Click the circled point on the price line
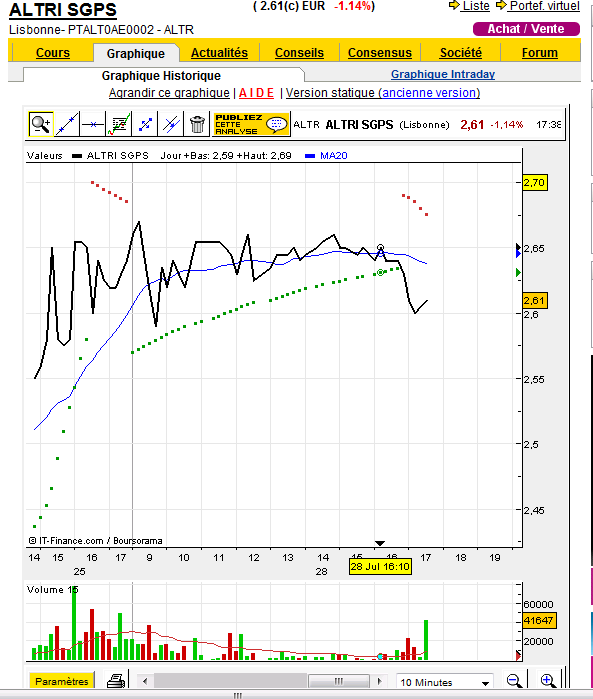 click(x=380, y=247)
